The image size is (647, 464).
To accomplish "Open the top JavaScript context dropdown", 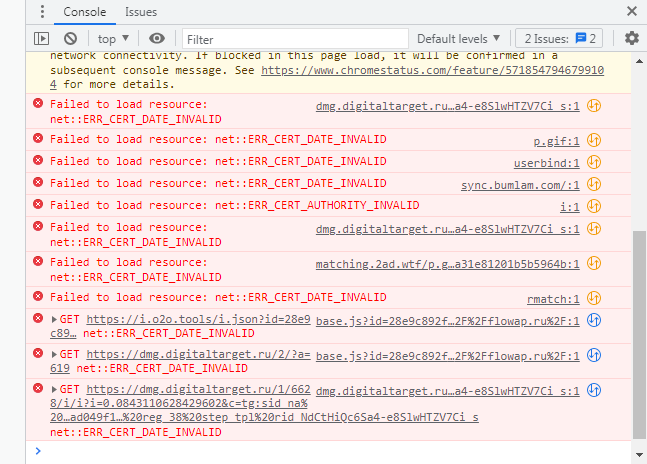I will coord(113,38).
